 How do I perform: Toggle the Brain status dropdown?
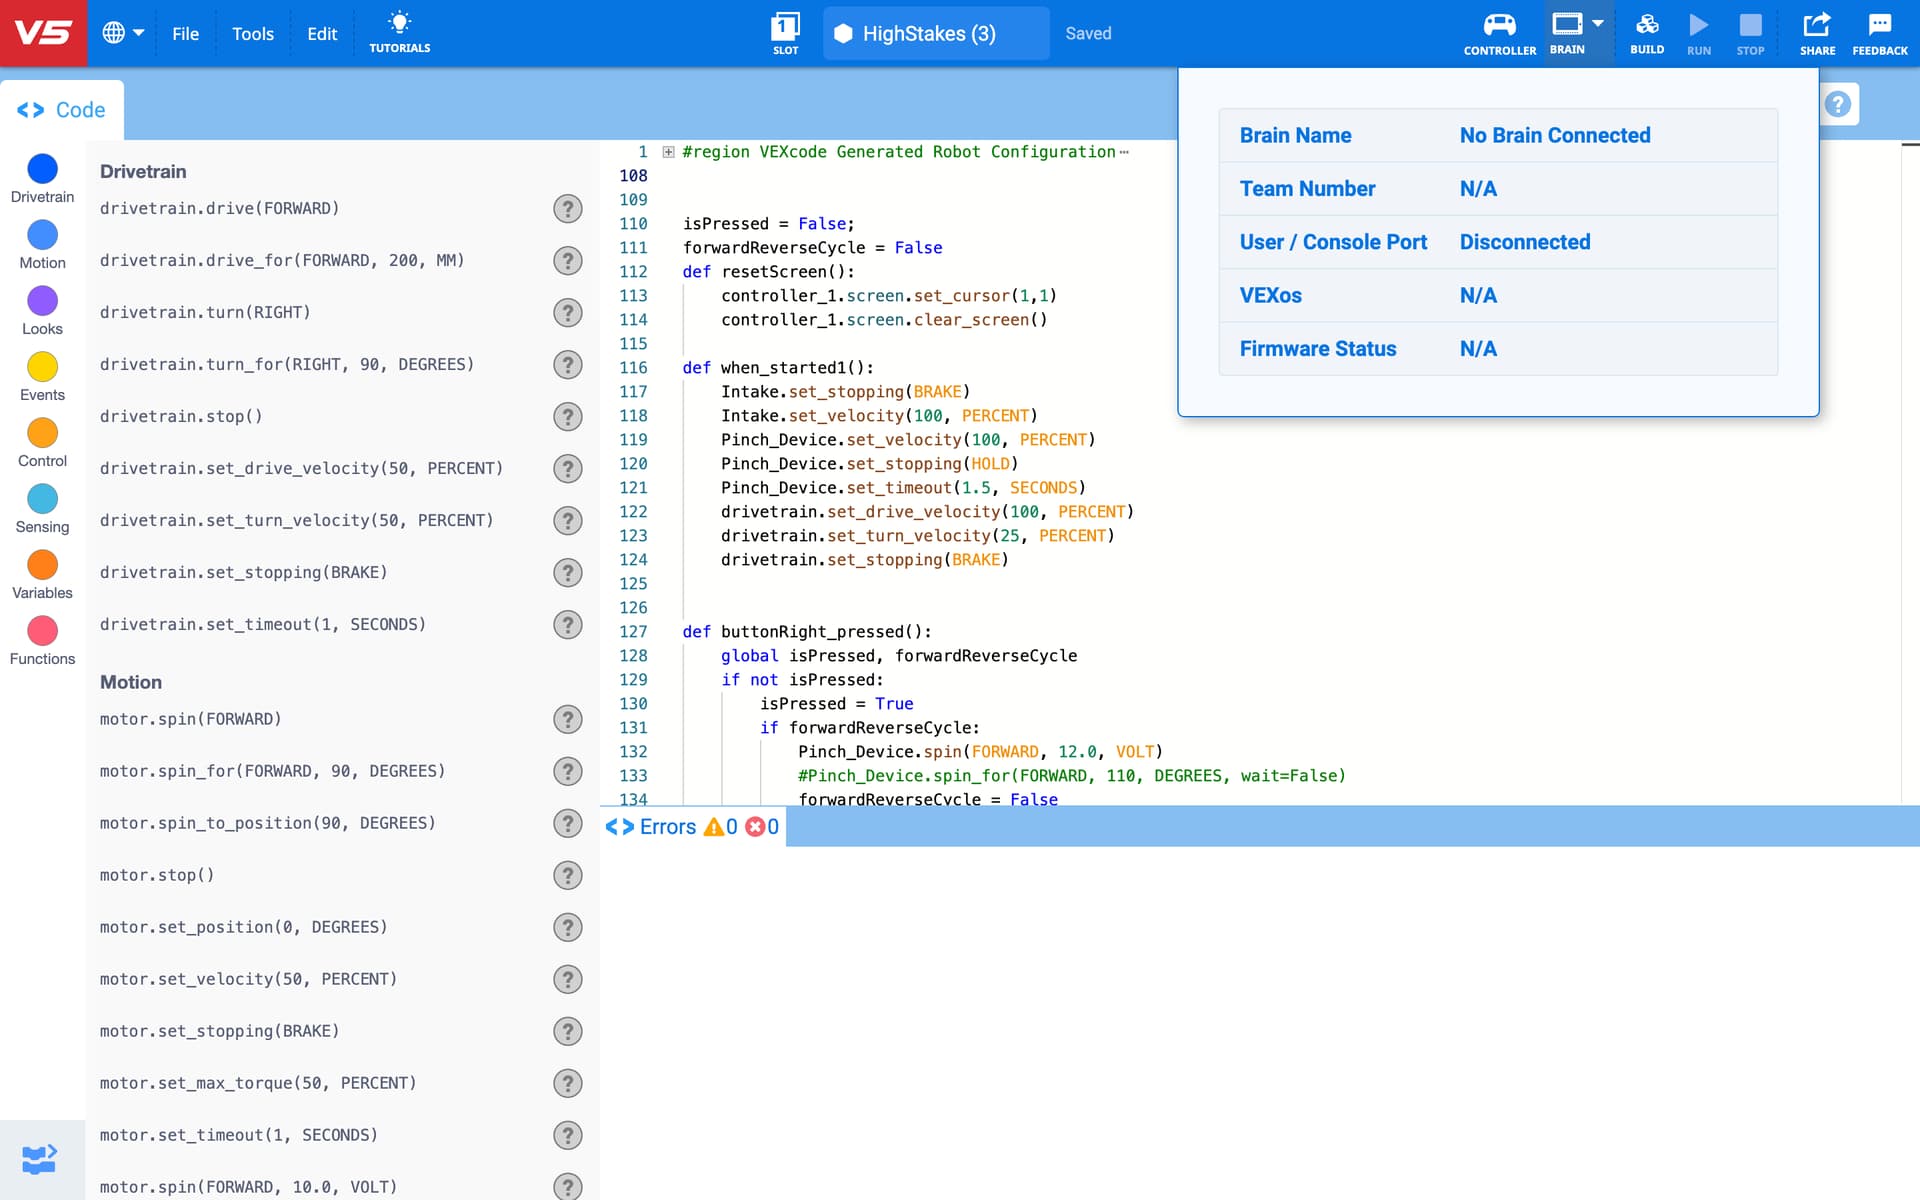[1578, 33]
